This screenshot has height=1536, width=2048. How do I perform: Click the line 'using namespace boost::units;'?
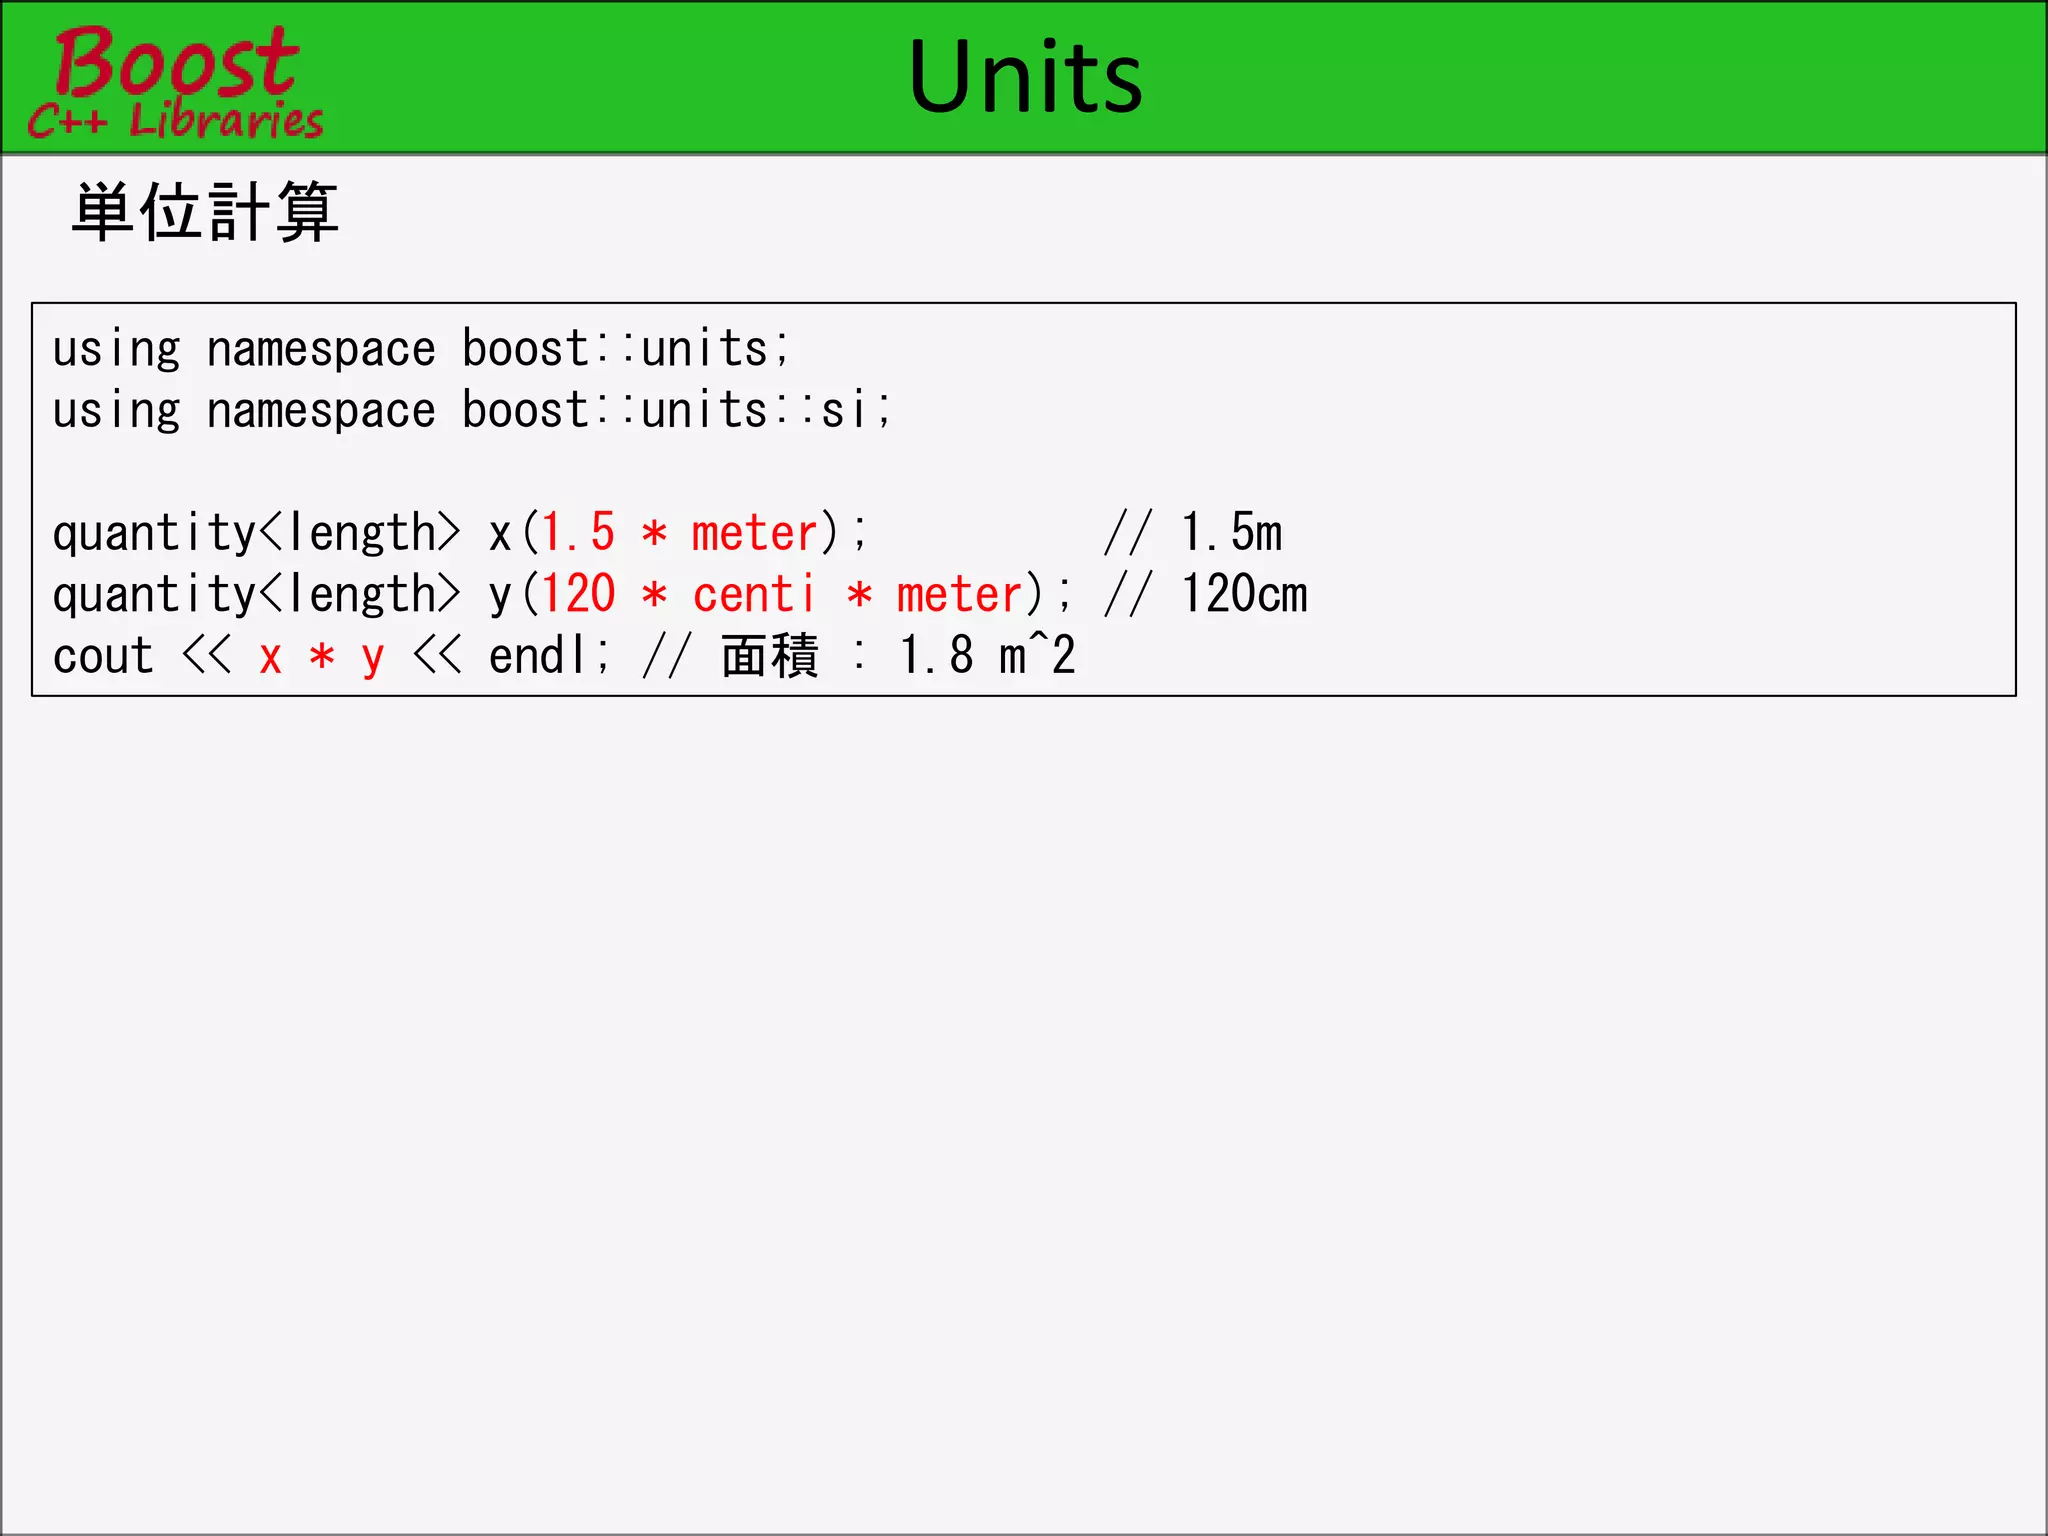(x=422, y=349)
